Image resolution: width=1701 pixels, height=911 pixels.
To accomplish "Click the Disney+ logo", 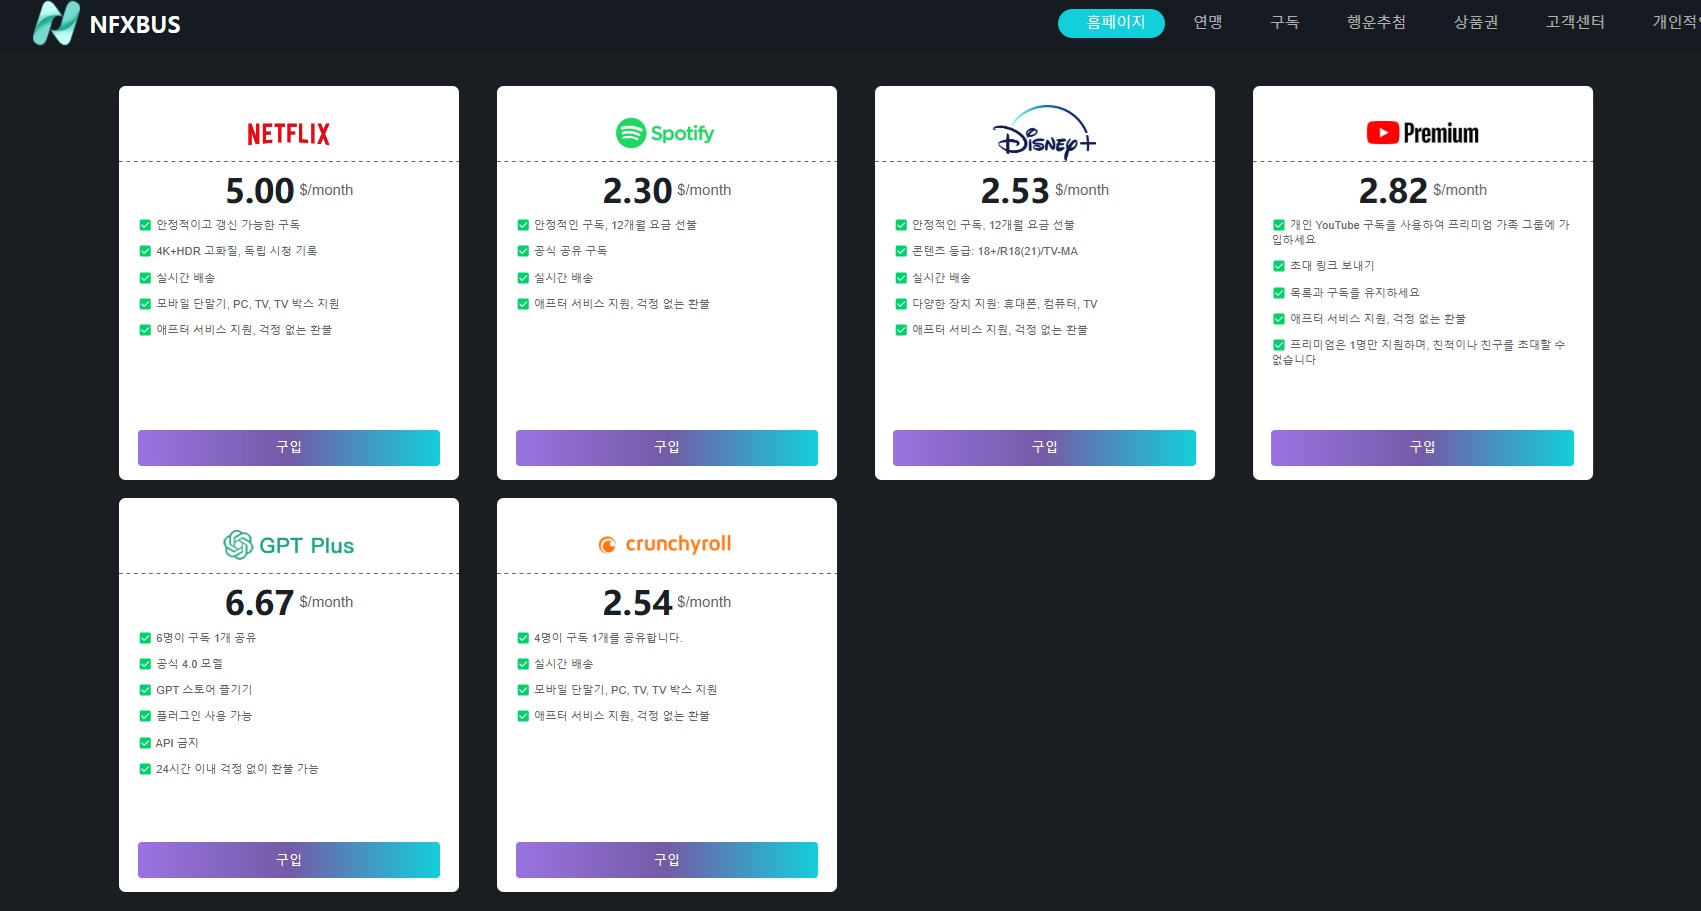I will click(1044, 132).
